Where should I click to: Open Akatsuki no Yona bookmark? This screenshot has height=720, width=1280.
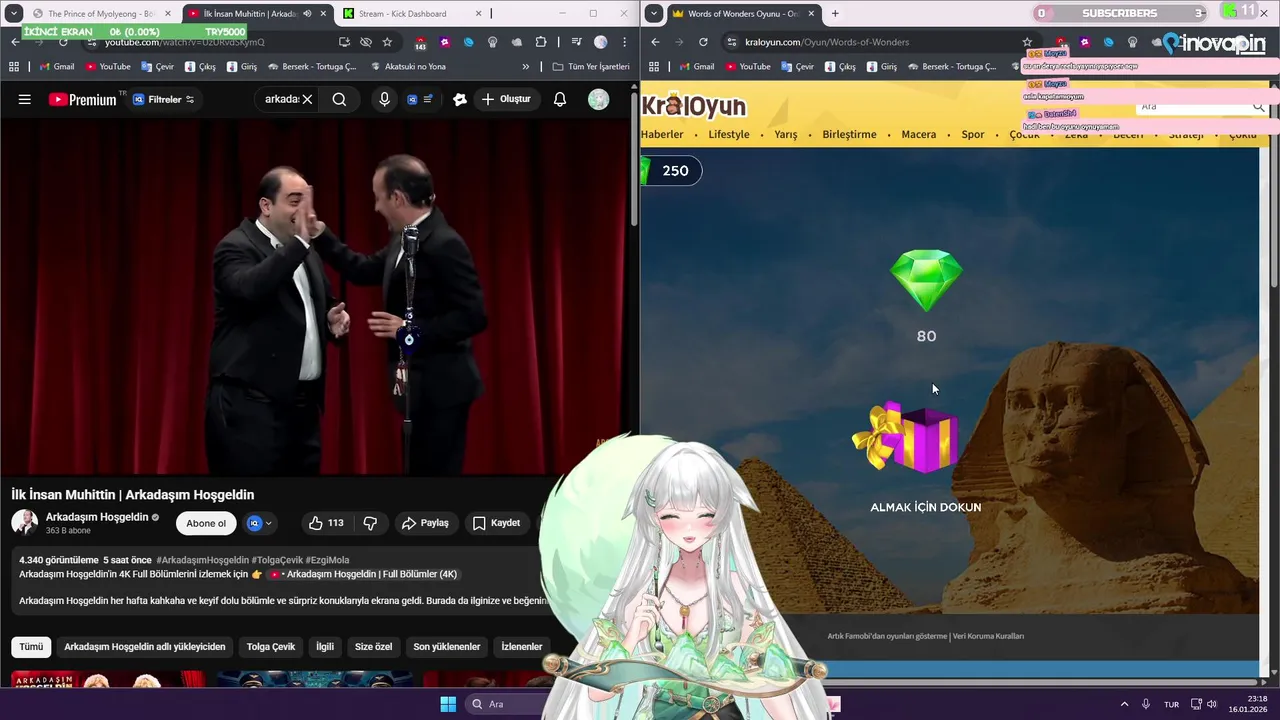[x=408, y=67]
